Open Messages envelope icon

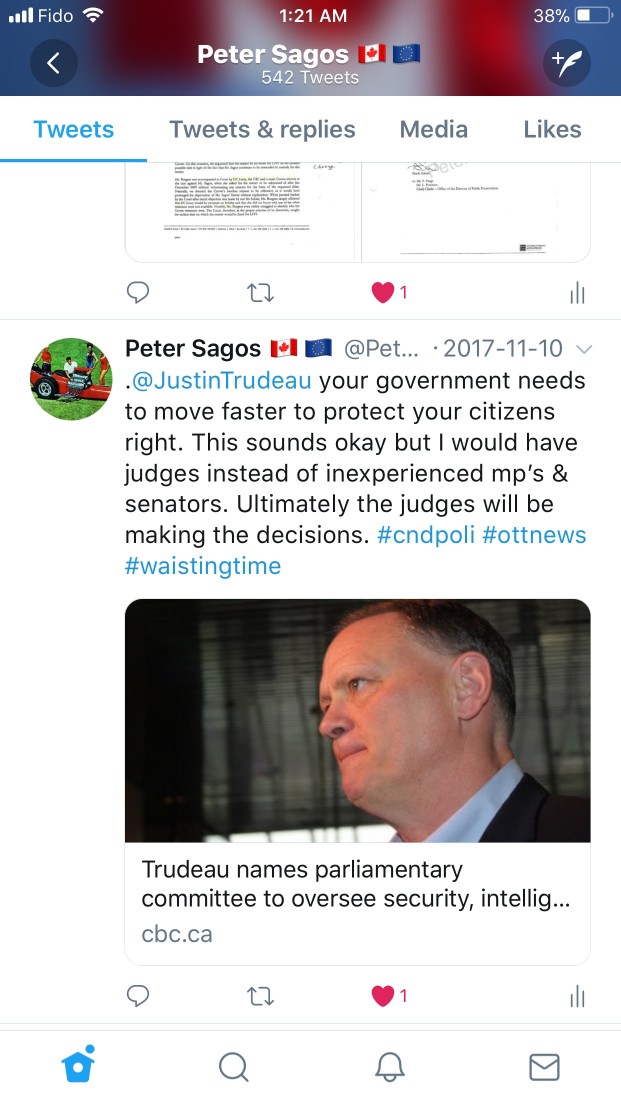click(544, 1067)
